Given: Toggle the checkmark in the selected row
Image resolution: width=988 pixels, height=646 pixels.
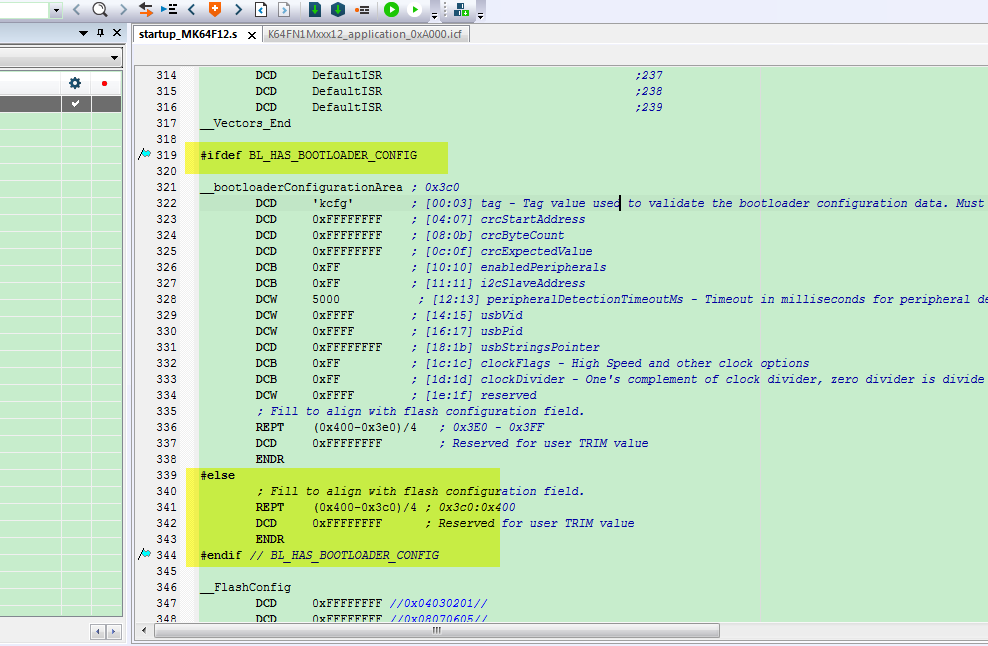Looking at the screenshot, I should coord(76,103).
